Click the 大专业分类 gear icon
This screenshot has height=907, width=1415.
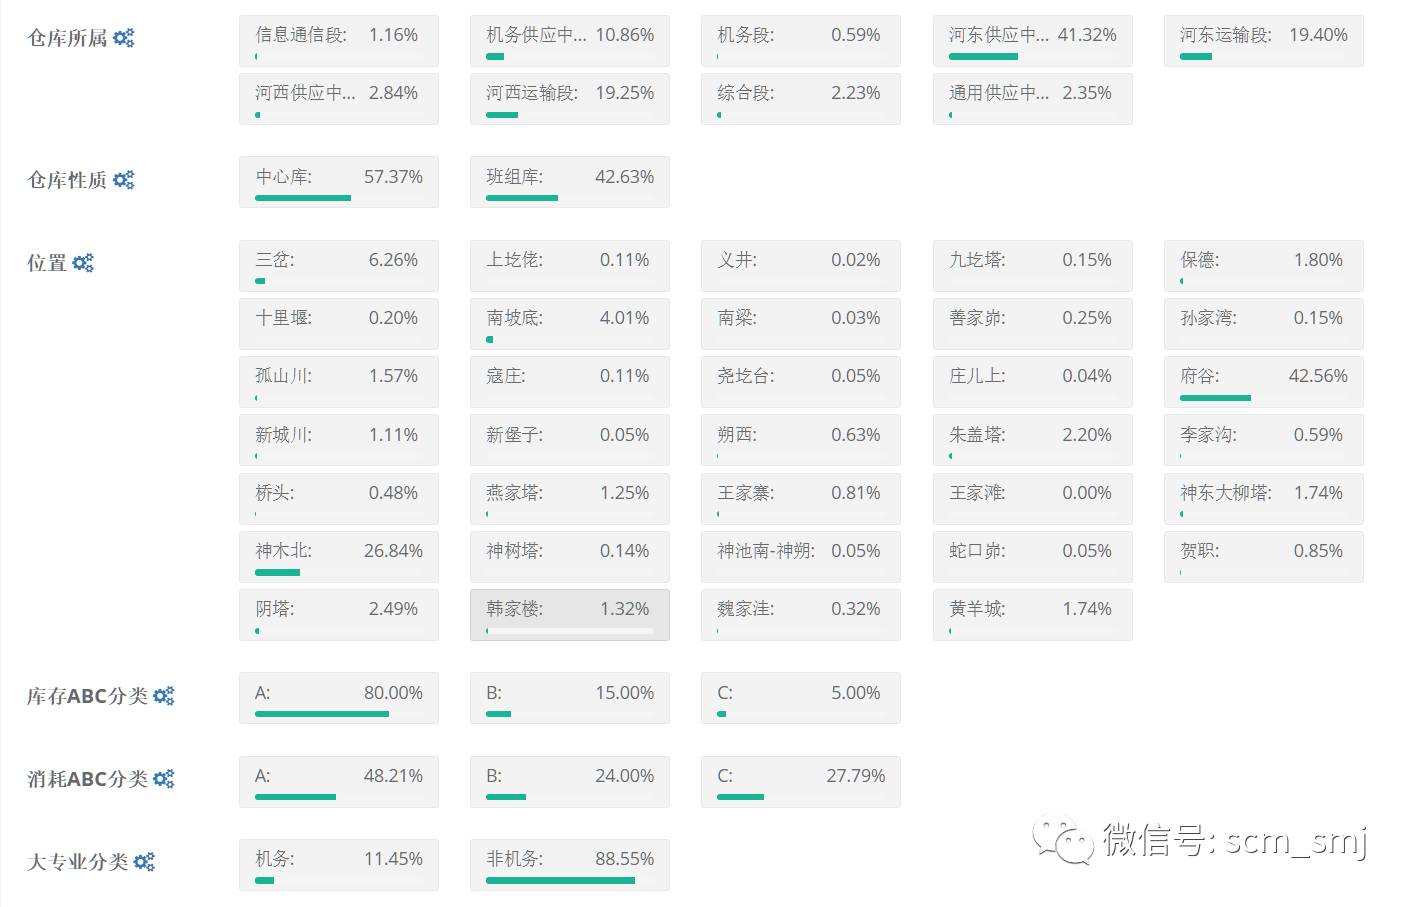[144, 862]
